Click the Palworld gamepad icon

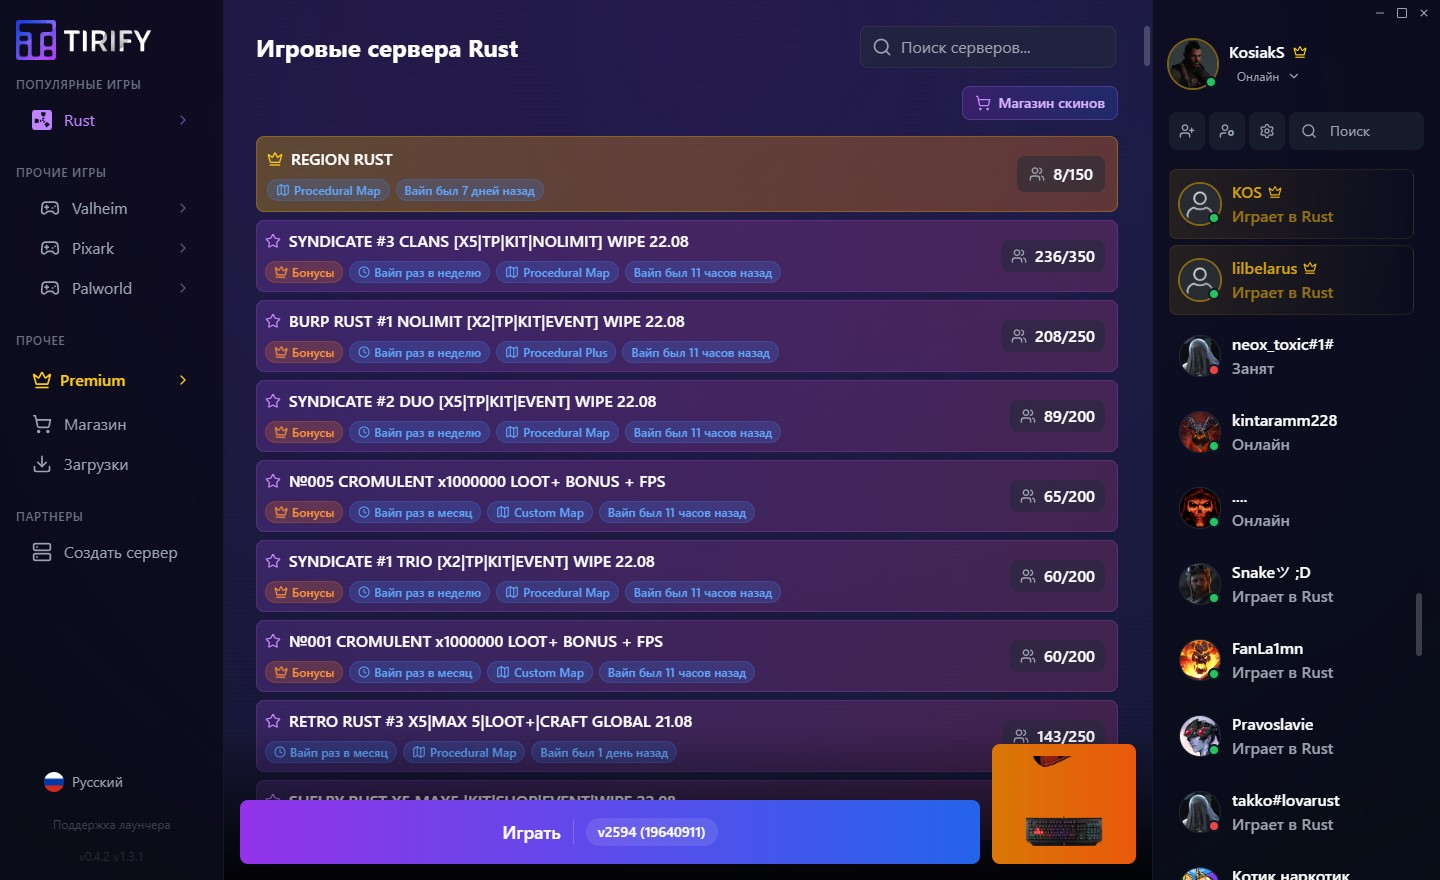click(x=50, y=288)
